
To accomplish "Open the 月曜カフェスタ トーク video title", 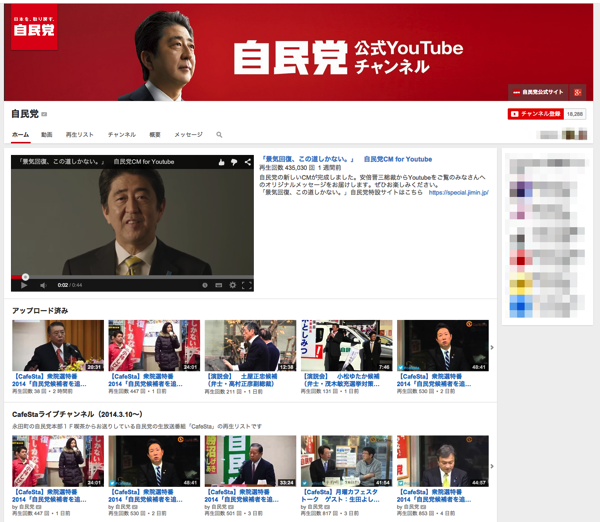I will click(x=340, y=496).
